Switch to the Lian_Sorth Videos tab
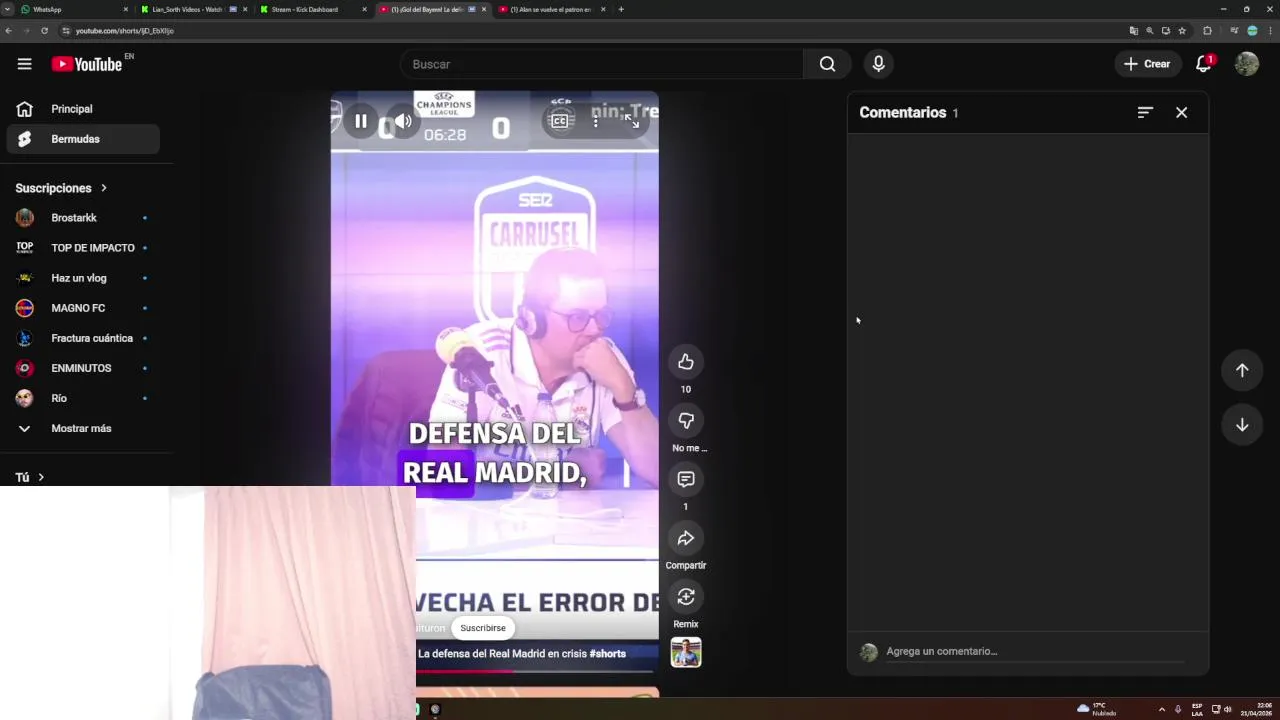The width and height of the screenshot is (1280, 720). point(193,9)
